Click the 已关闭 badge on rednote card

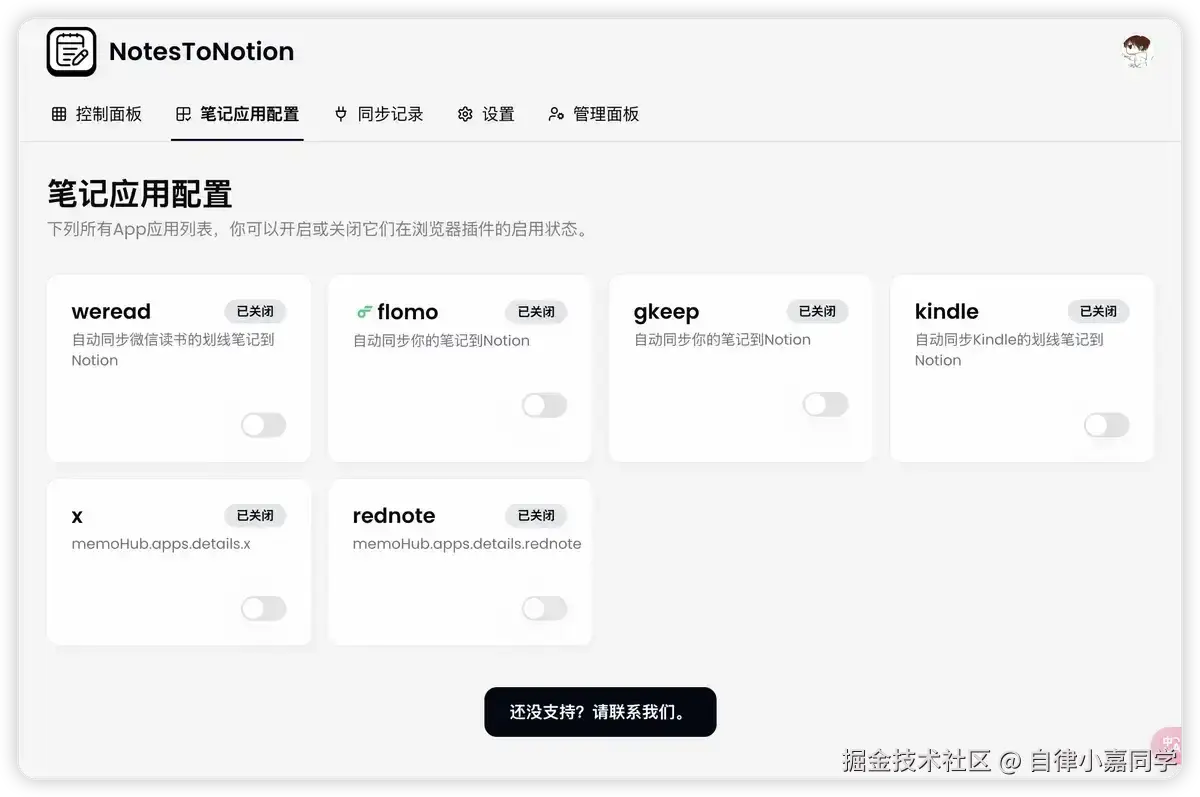tap(536, 516)
